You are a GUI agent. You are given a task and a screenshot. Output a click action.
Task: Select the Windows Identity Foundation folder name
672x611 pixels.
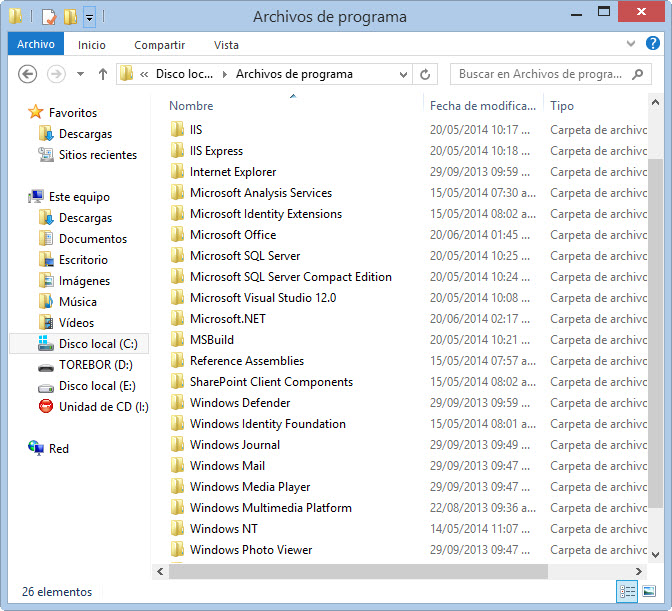268,424
